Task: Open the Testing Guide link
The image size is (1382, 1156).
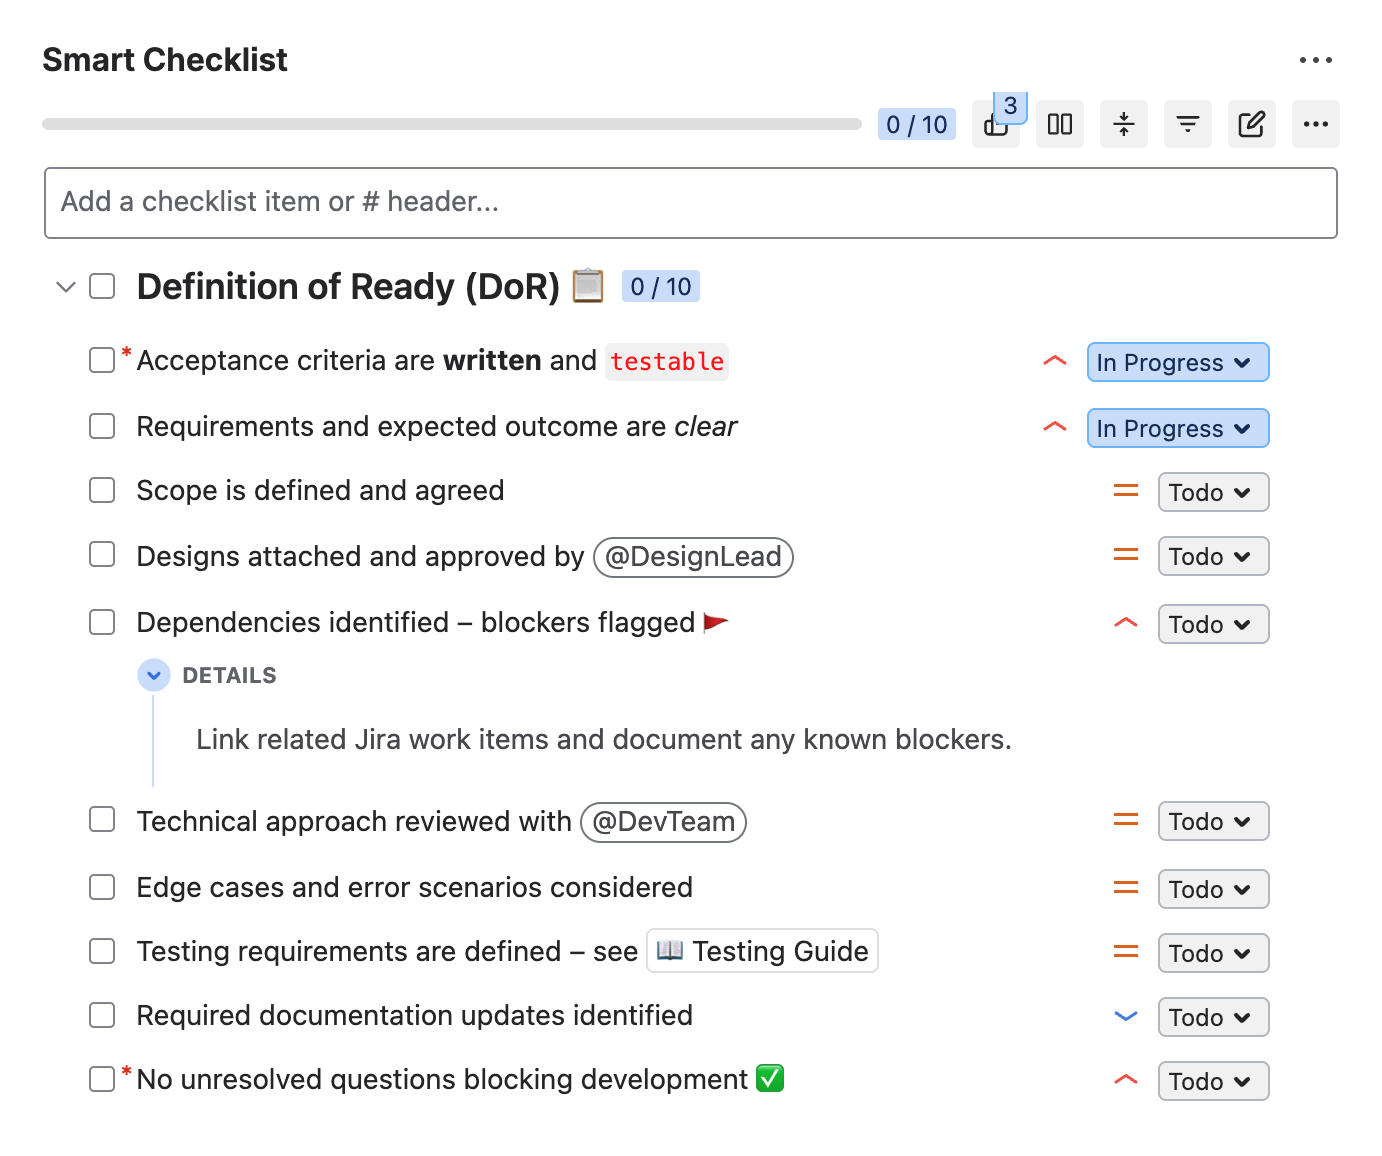Action: [x=763, y=951]
